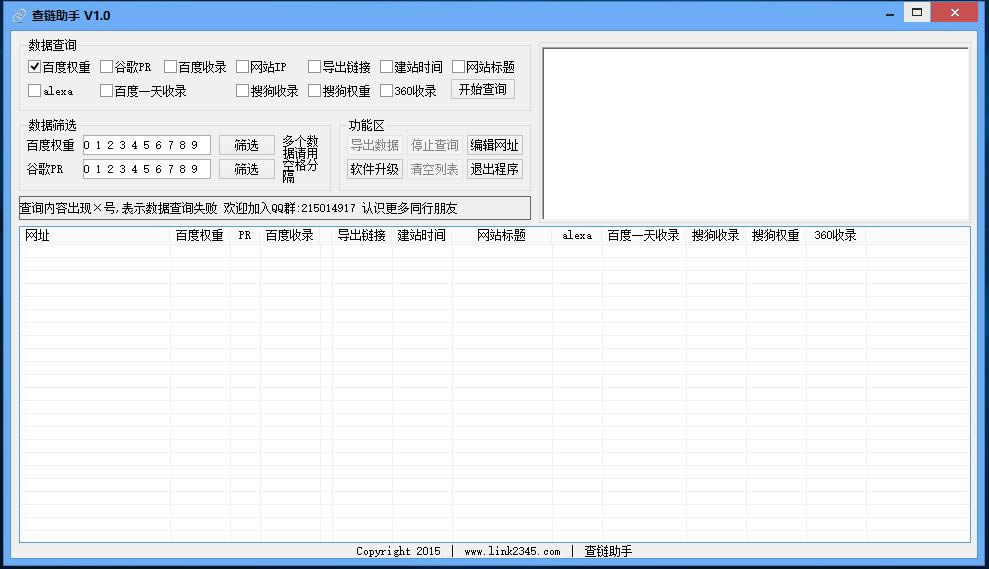Image resolution: width=989 pixels, height=569 pixels.
Task: Click inside the large blank text box
Action: point(755,132)
